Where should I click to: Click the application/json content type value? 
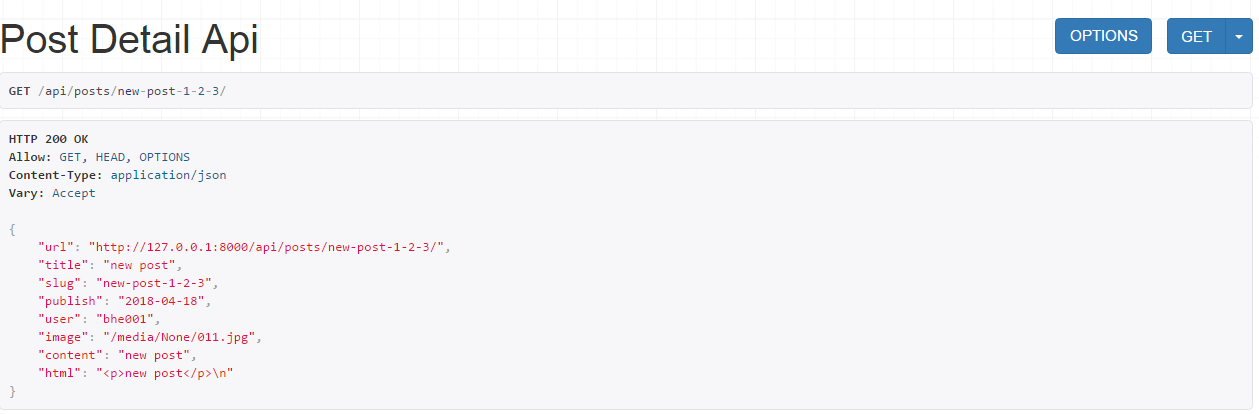[168, 175]
